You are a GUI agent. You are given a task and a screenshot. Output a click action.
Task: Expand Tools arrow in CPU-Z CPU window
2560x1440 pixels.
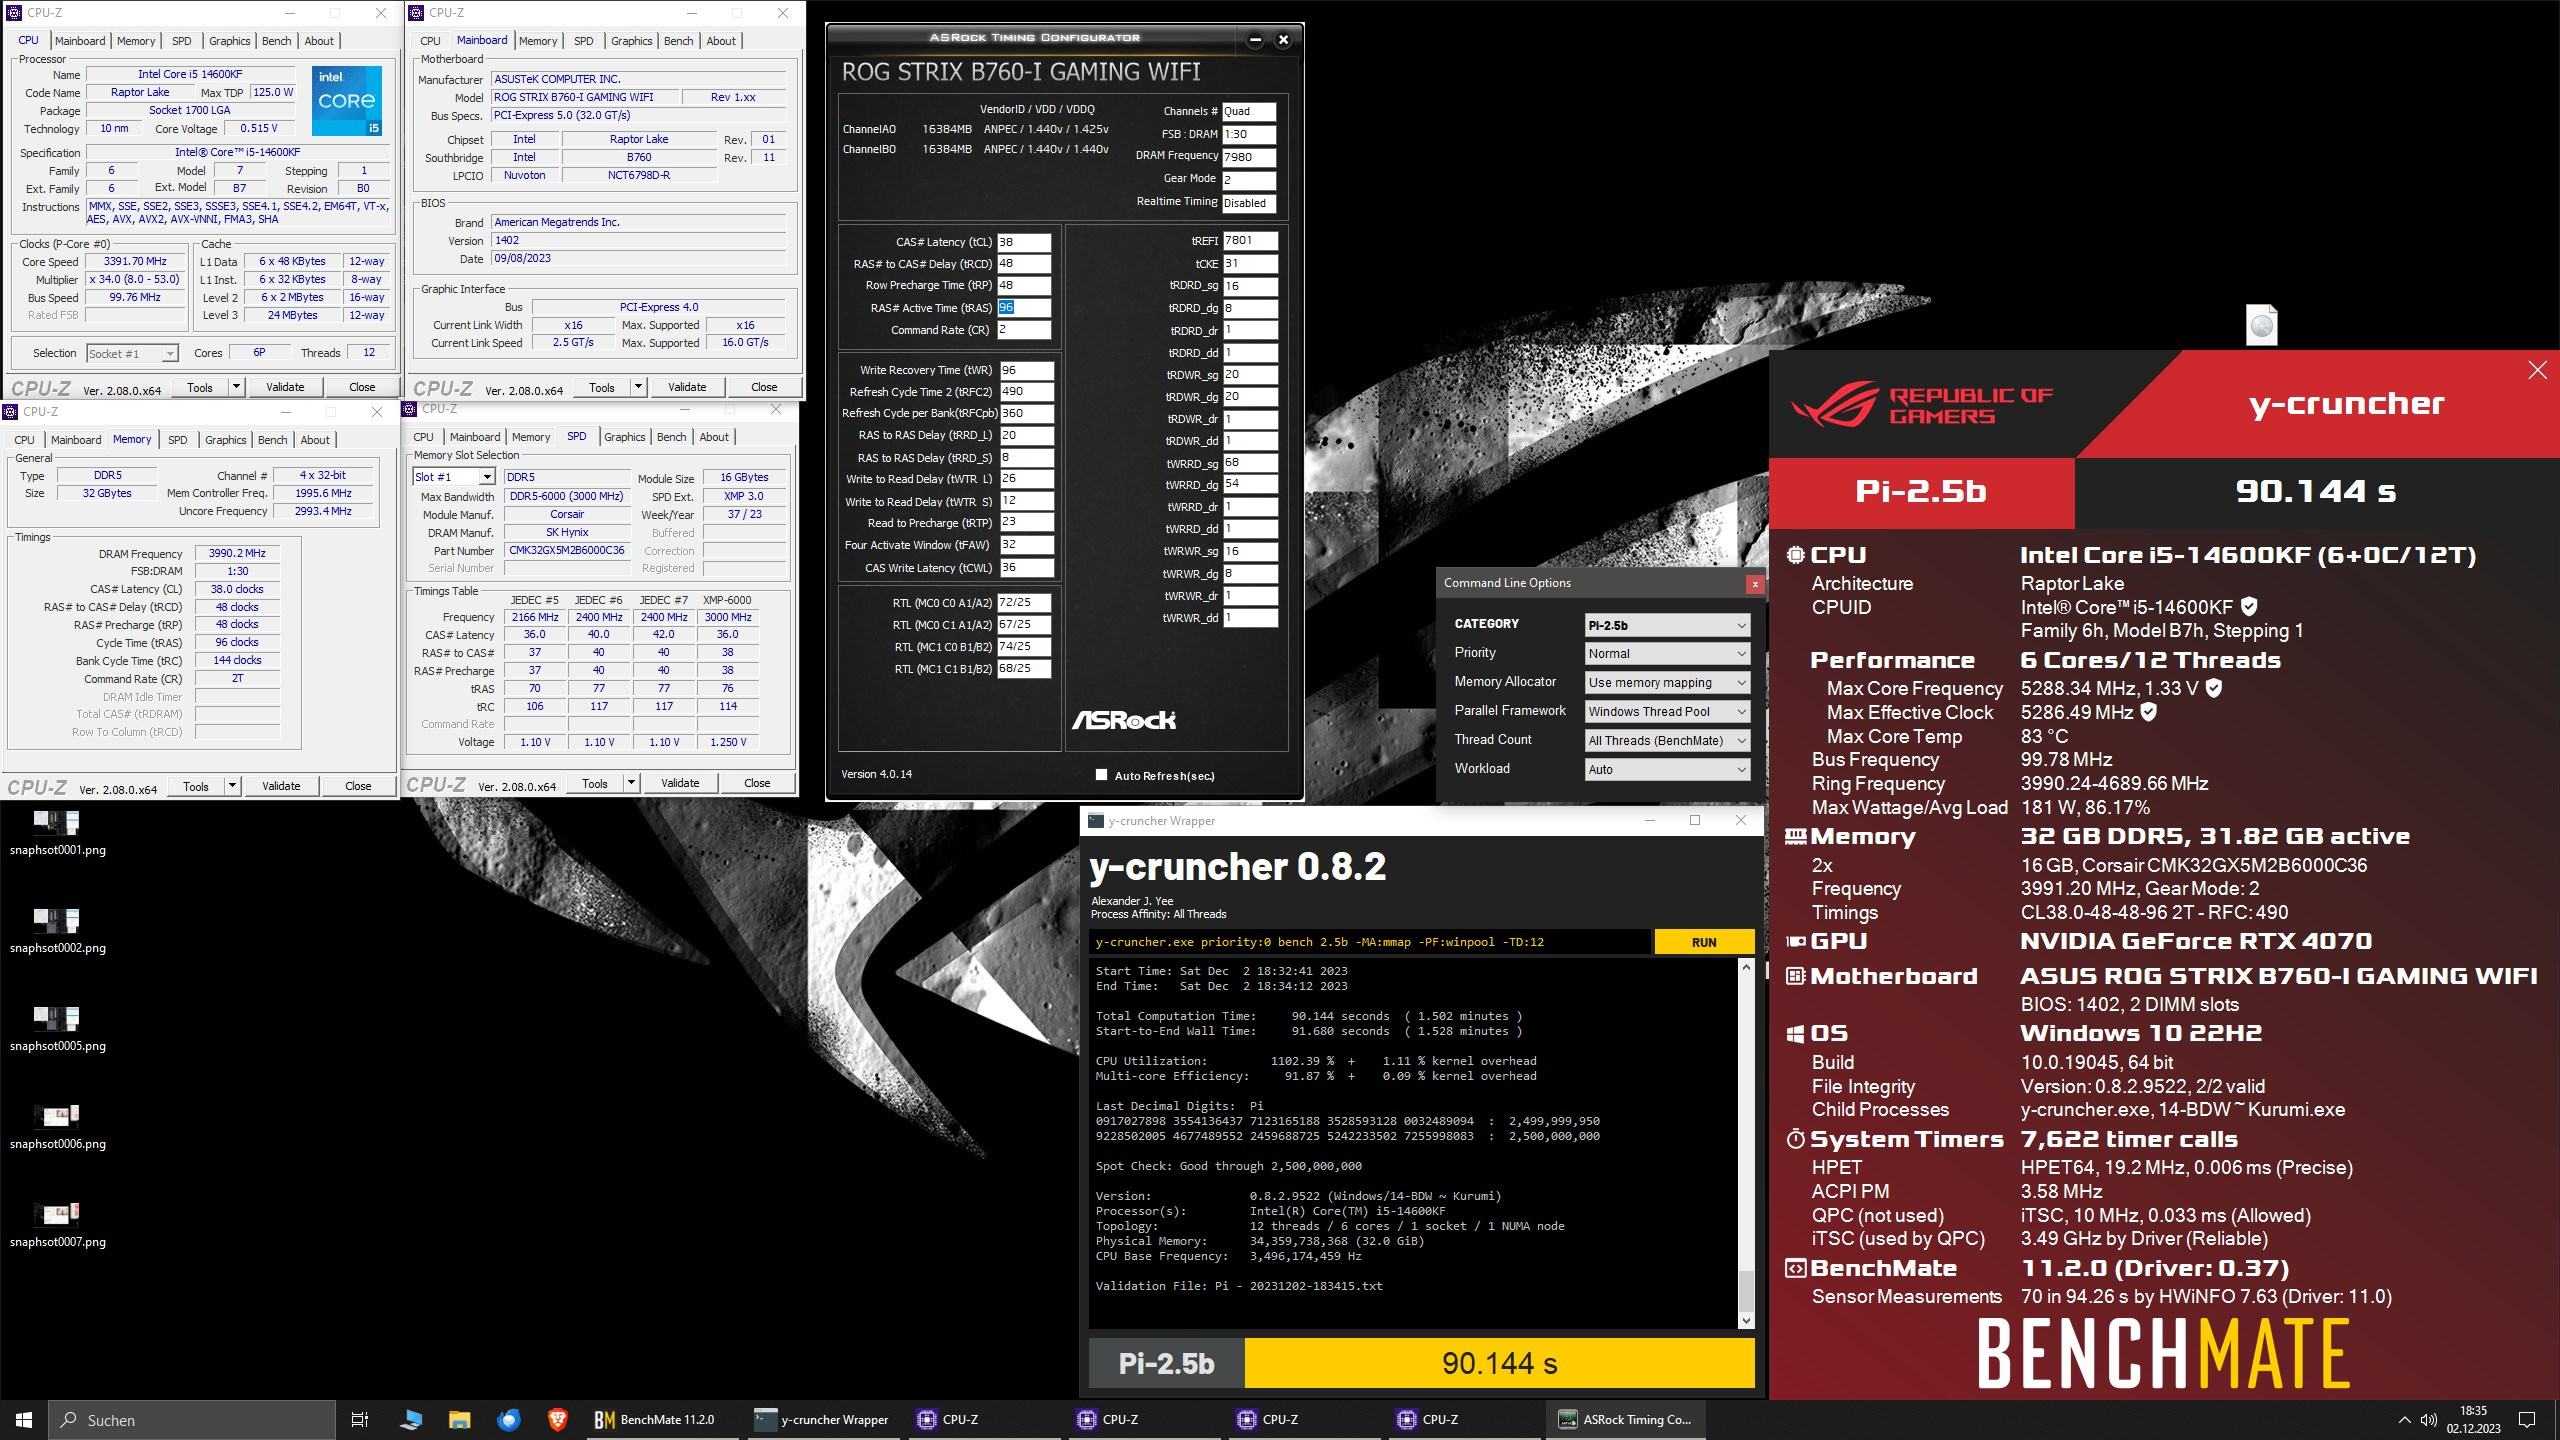[236, 387]
